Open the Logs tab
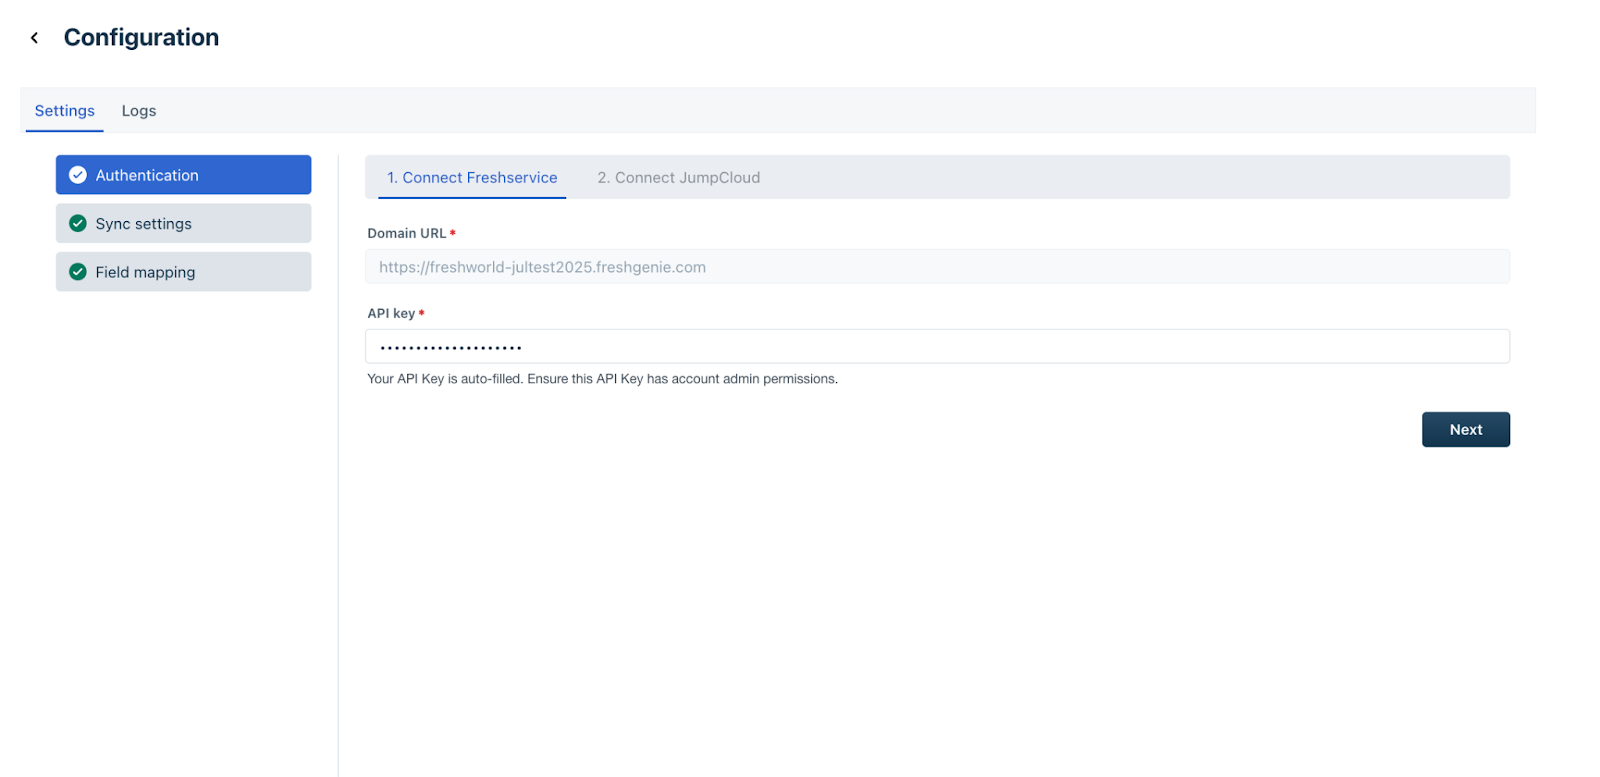 coord(139,111)
